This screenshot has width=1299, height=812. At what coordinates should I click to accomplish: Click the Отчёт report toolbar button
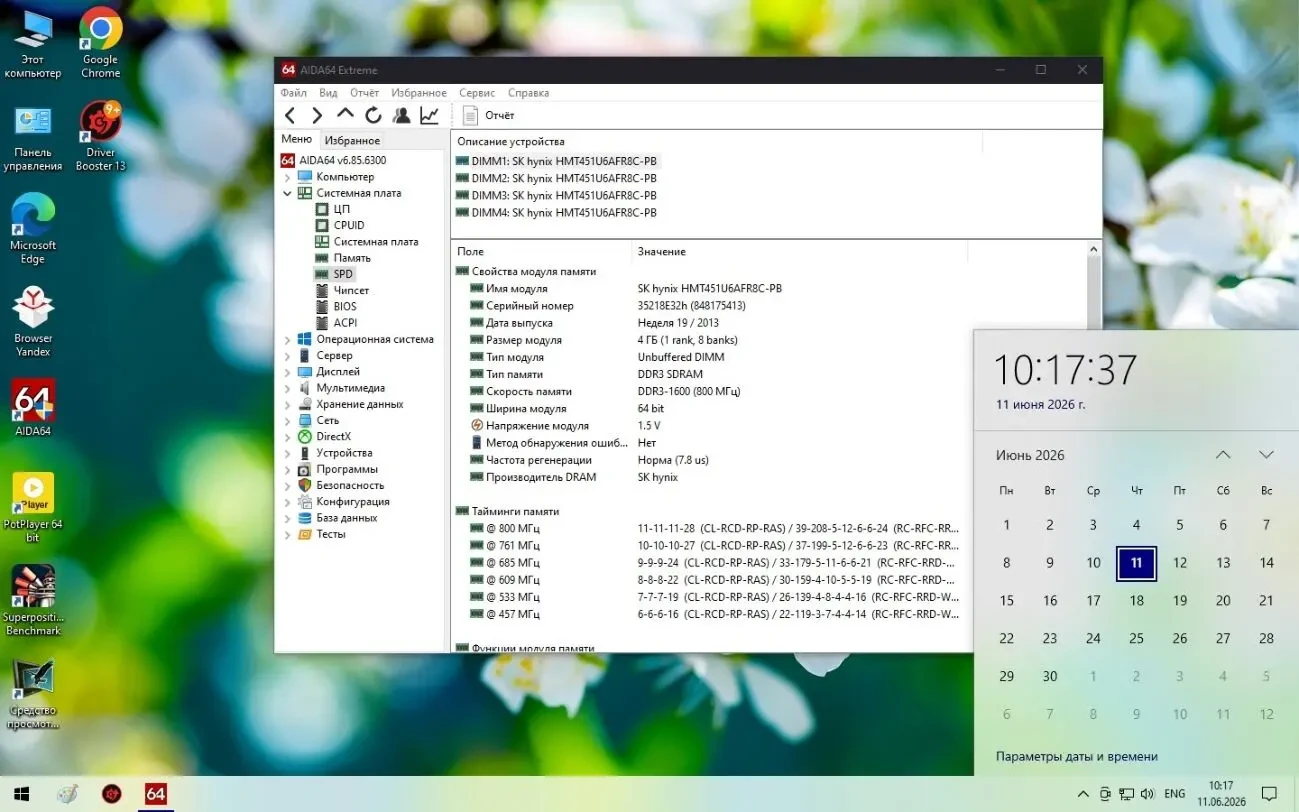(488, 115)
